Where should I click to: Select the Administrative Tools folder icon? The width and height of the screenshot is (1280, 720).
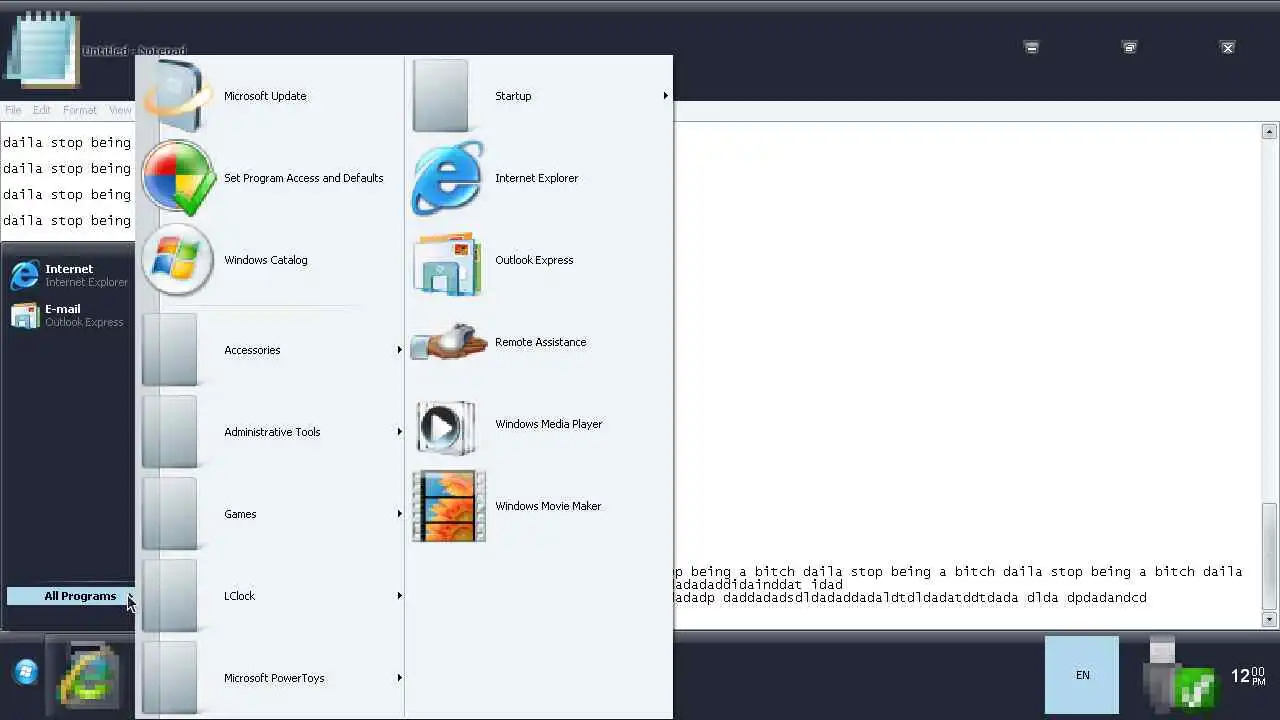click(170, 432)
